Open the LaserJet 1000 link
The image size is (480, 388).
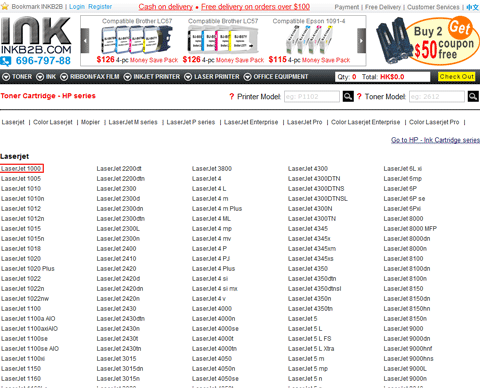(x=21, y=169)
